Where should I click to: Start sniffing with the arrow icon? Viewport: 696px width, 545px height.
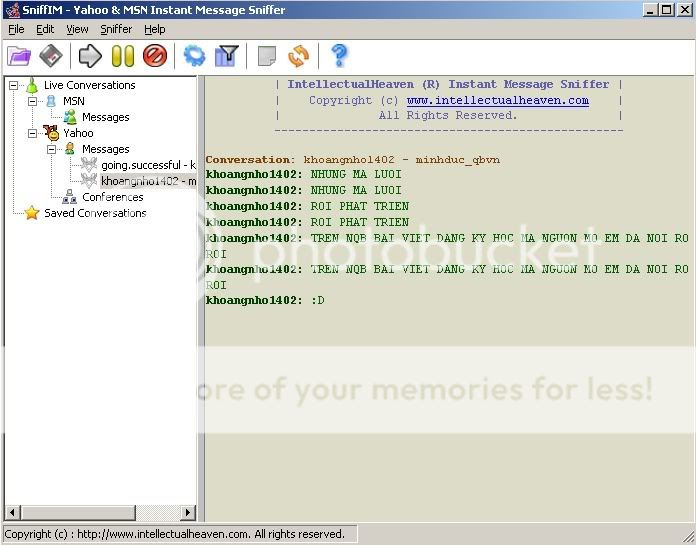[90, 56]
